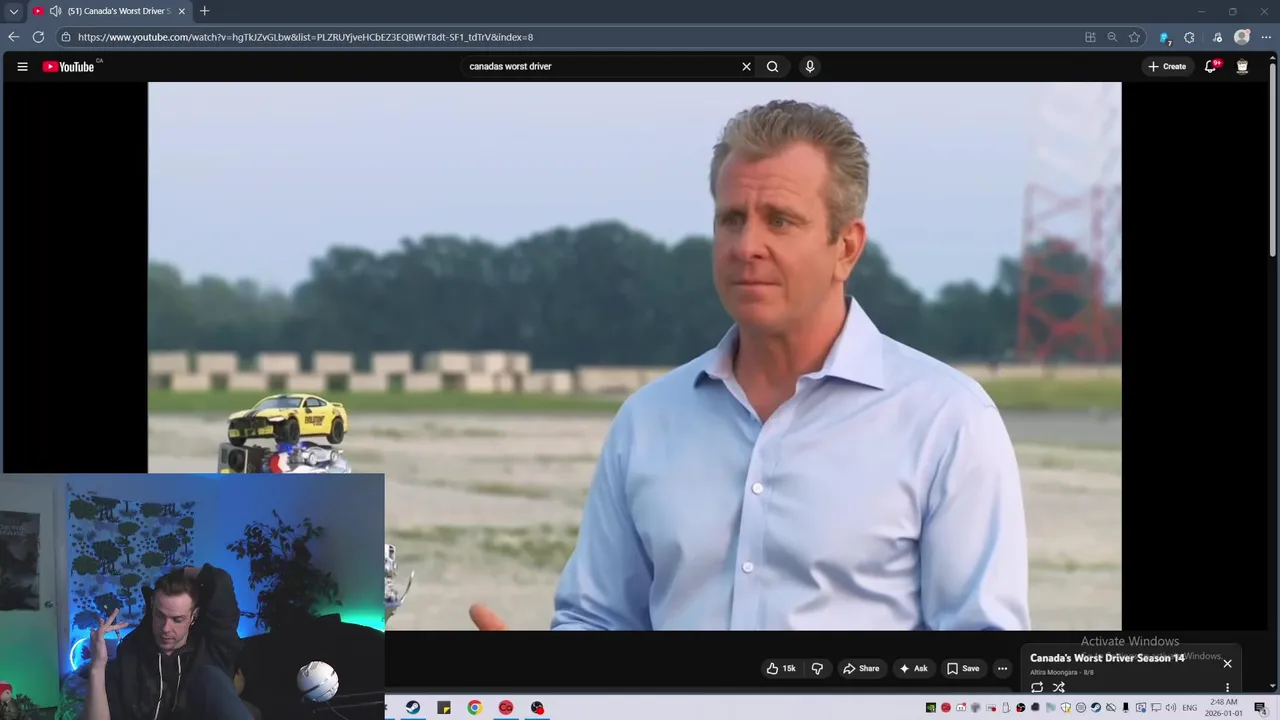
Task: Click the Altira Moongara playlist owner text
Action: pos(1056,672)
